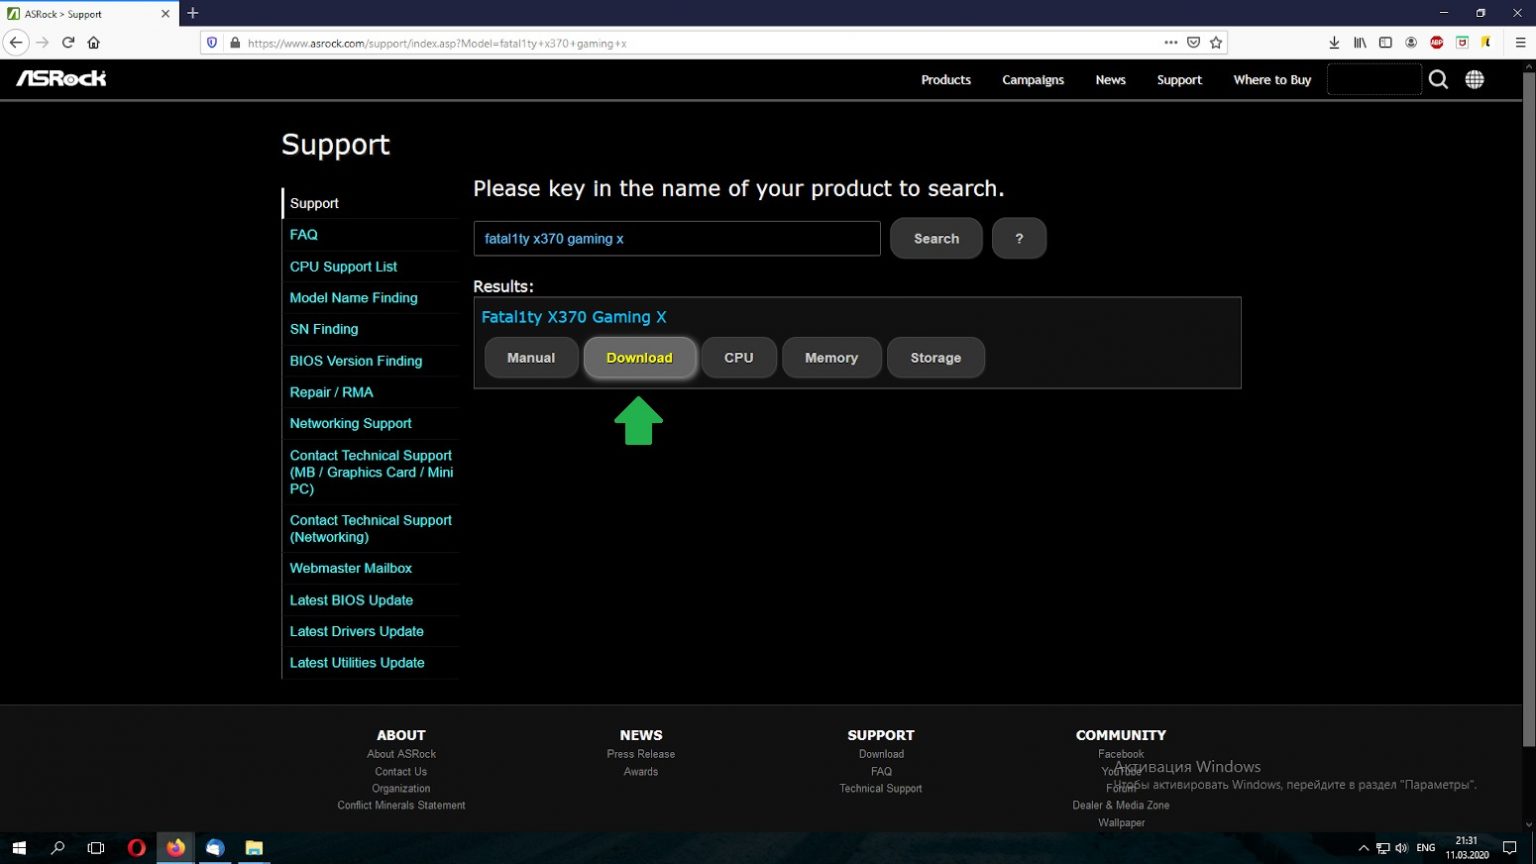Open SN Finding sidebar link
1536x864 pixels.
point(324,329)
